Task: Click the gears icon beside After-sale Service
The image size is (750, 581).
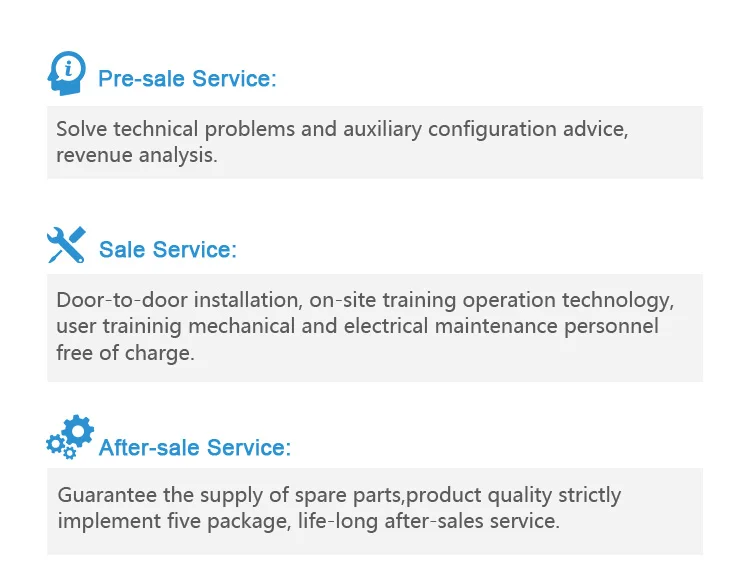Action: (69, 438)
